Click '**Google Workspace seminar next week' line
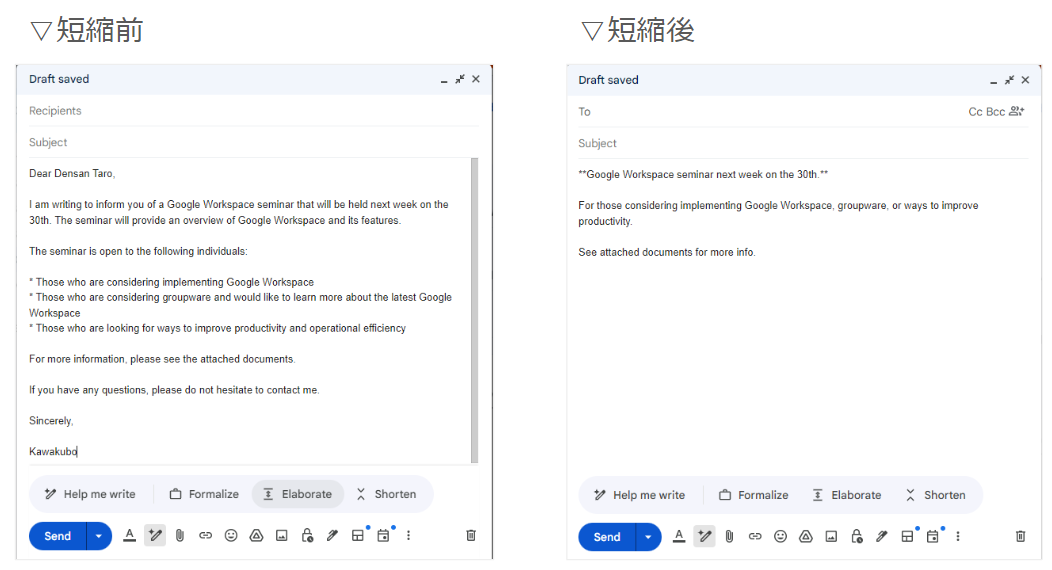This screenshot has height=570, width=1052. (x=703, y=174)
